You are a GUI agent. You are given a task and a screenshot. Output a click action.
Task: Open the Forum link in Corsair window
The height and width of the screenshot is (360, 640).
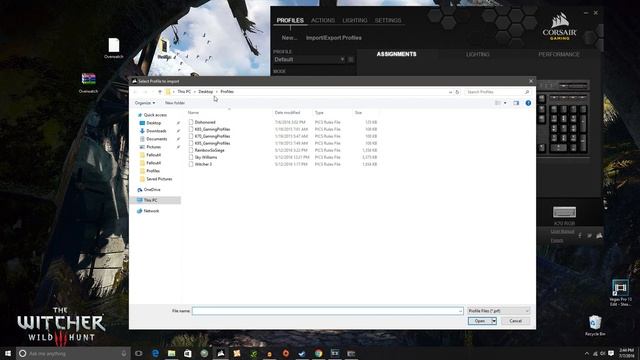pyautogui.click(x=557, y=240)
